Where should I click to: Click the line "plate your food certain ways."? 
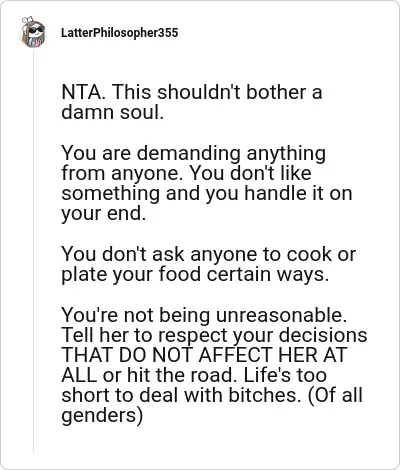(x=195, y=275)
